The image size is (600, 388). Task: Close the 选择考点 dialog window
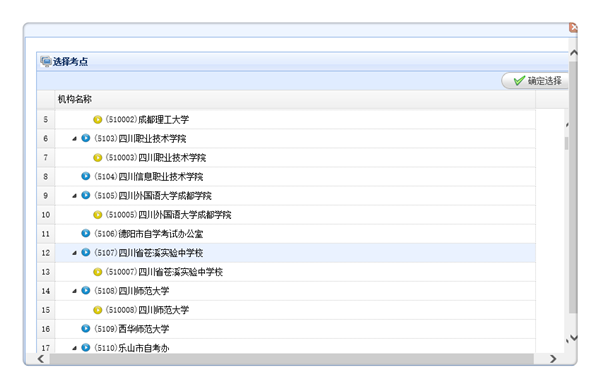[573, 28]
